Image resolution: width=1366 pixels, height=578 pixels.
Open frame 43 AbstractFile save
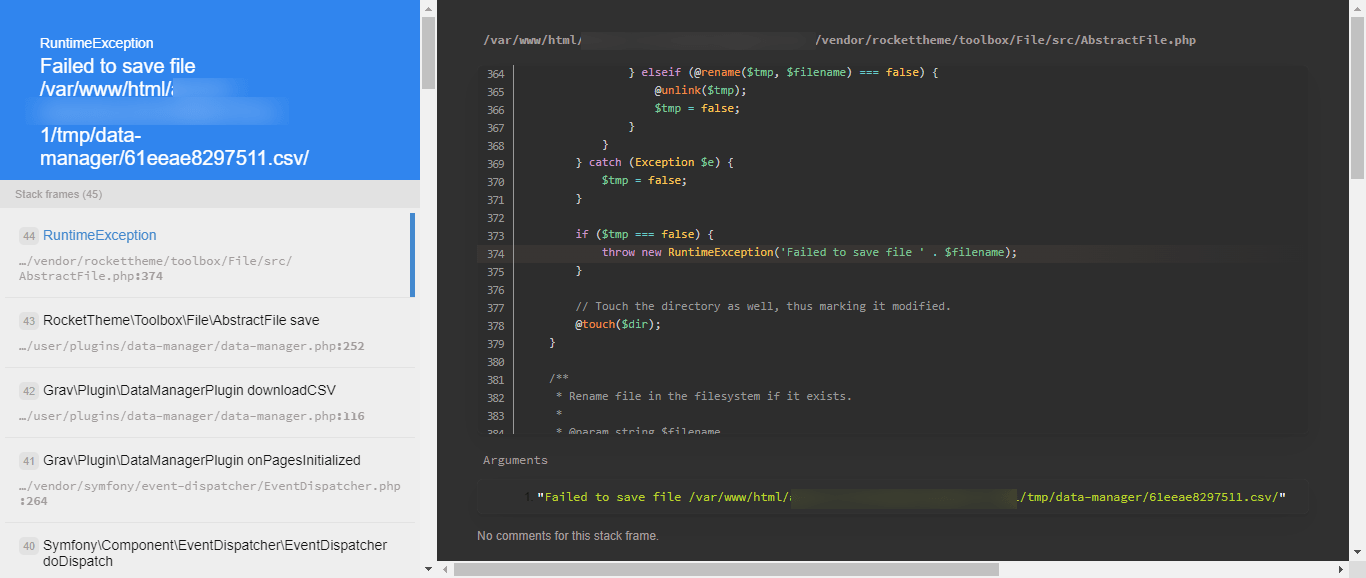208,333
